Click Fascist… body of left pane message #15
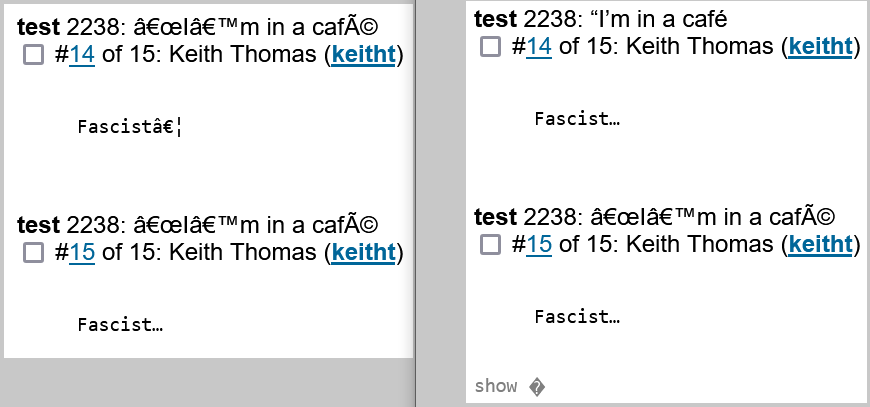Viewport: 870px width, 407px height. [120, 324]
